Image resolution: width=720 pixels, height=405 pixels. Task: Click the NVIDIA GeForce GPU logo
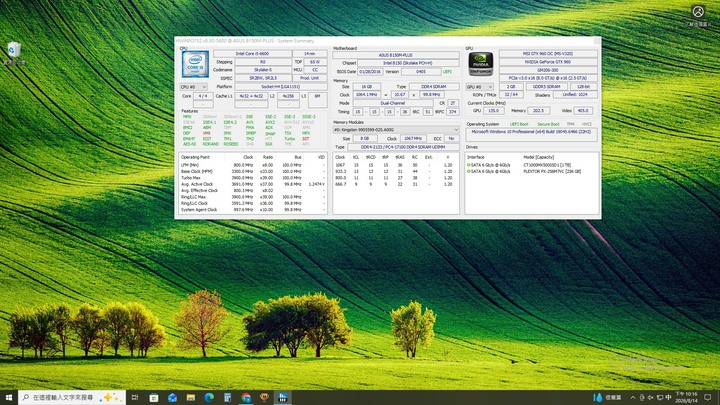[x=480, y=64]
